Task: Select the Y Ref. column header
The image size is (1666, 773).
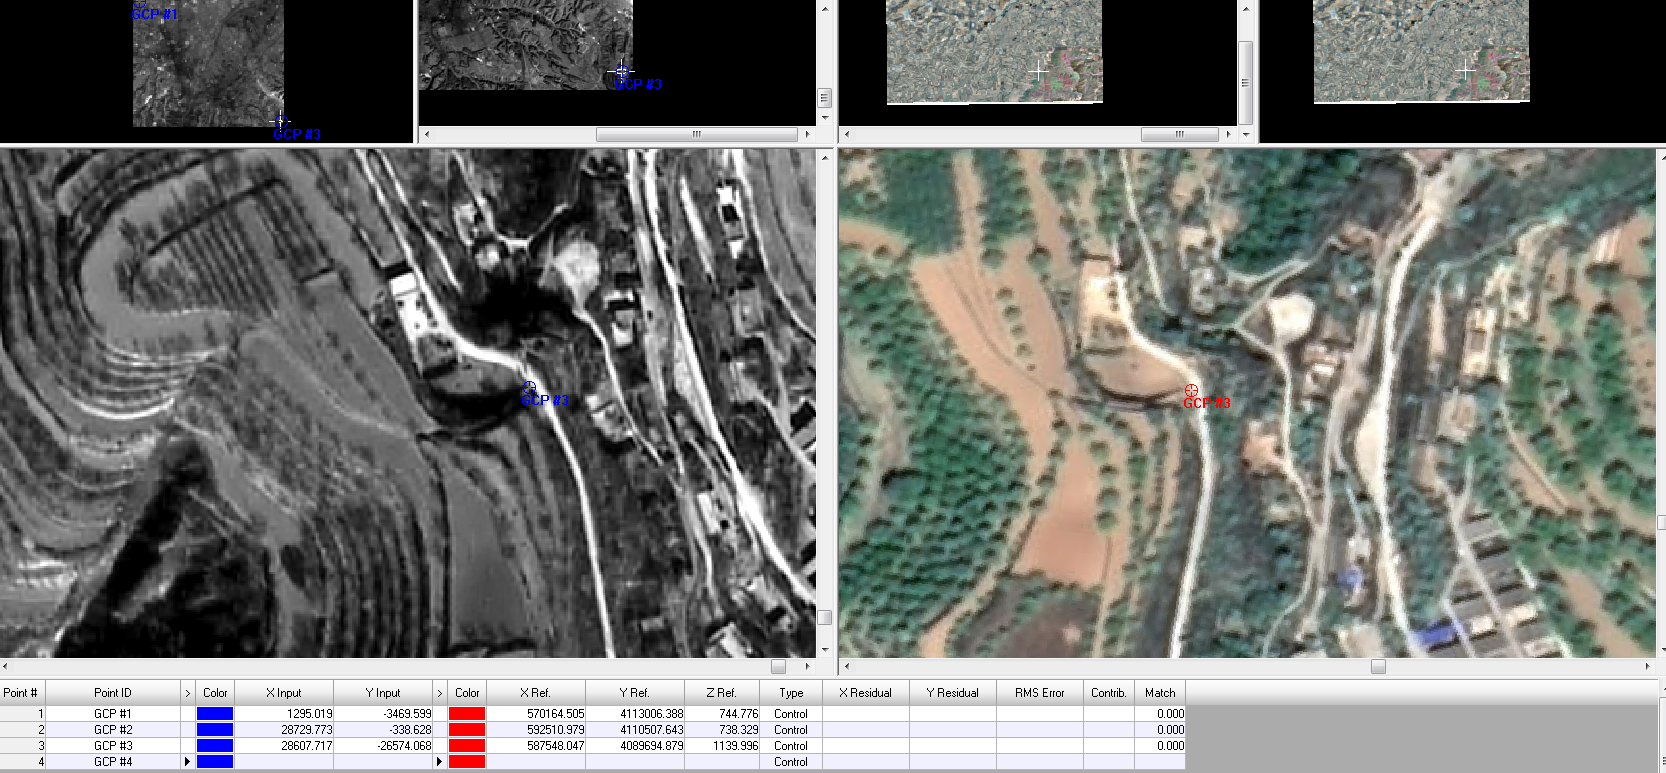Action: pos(635,693)
